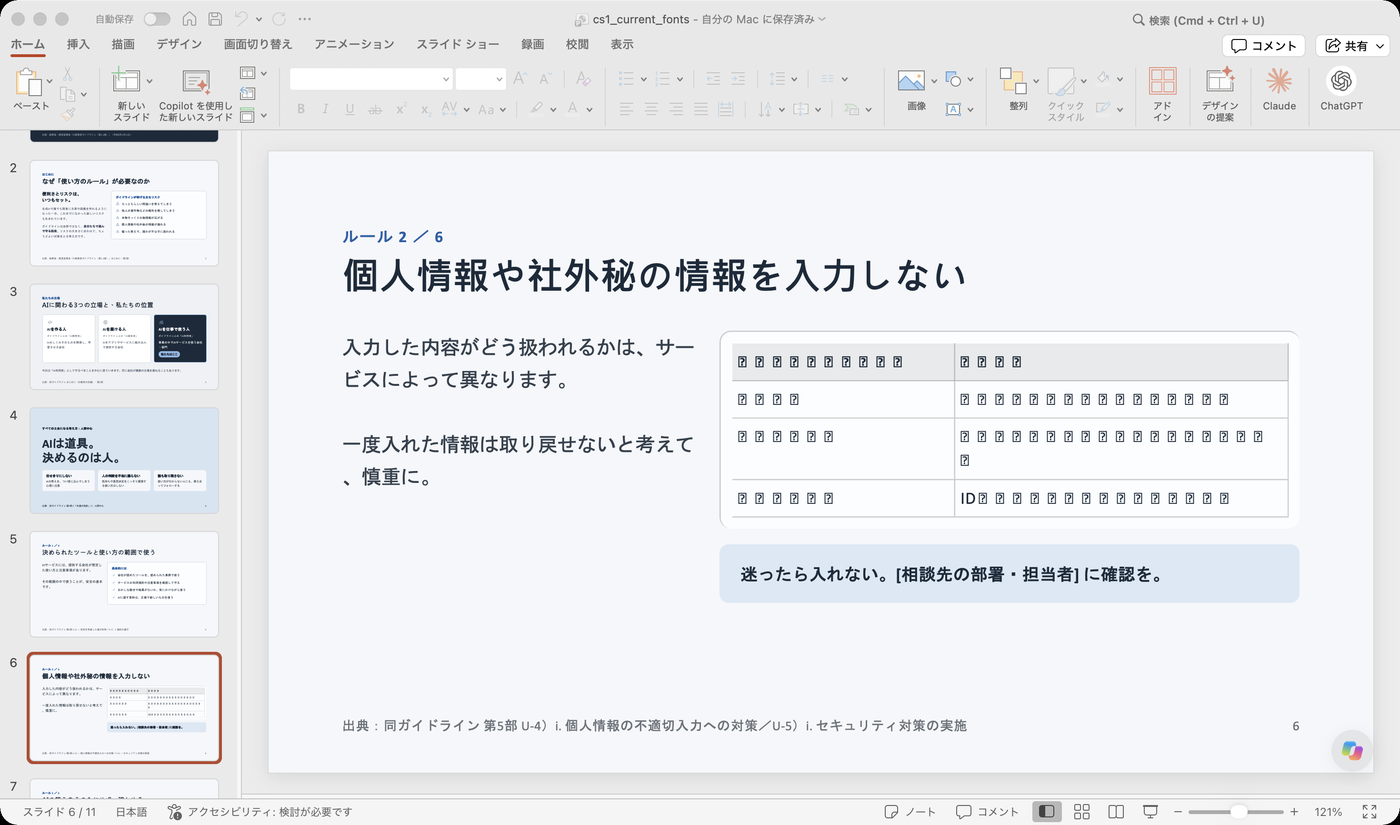Click the increase font size icon
The image size is (1400, 825).
tap(520, 79)
